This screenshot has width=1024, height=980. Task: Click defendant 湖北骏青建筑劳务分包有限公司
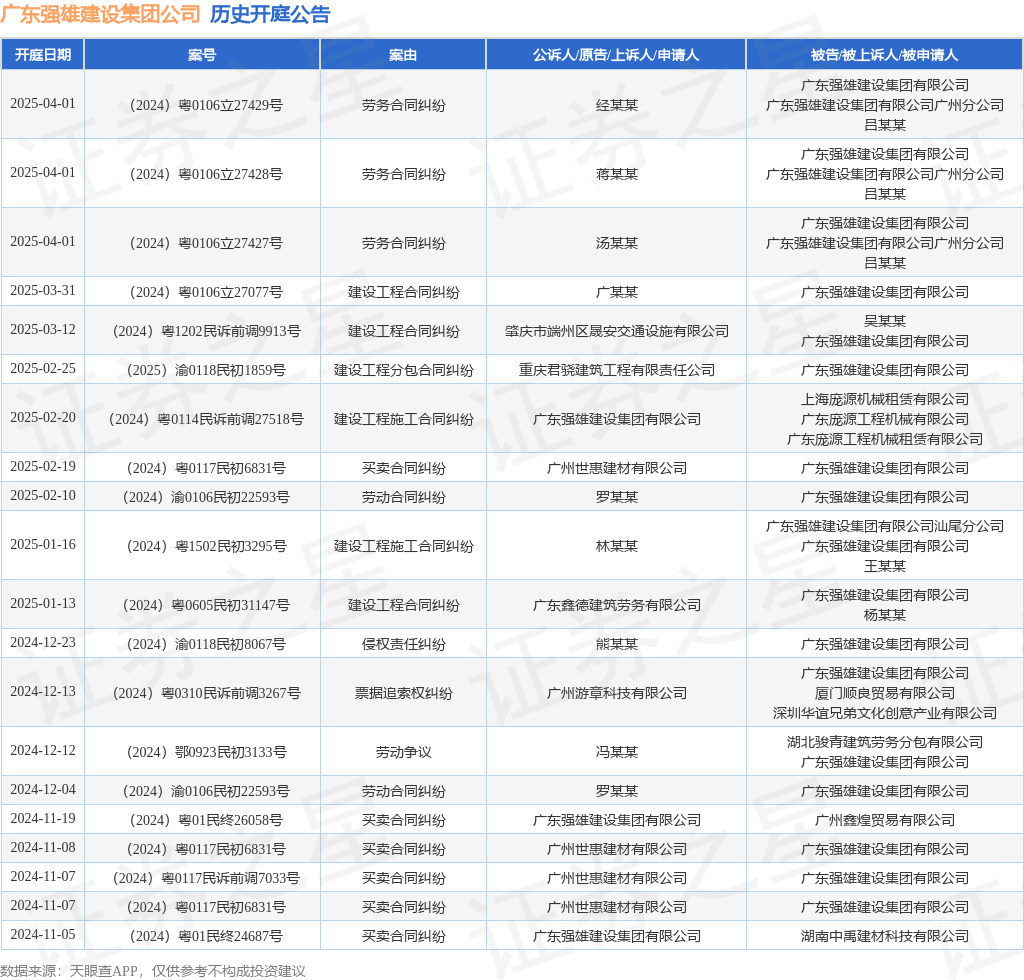pyautogui.click(x=885, y=742)
